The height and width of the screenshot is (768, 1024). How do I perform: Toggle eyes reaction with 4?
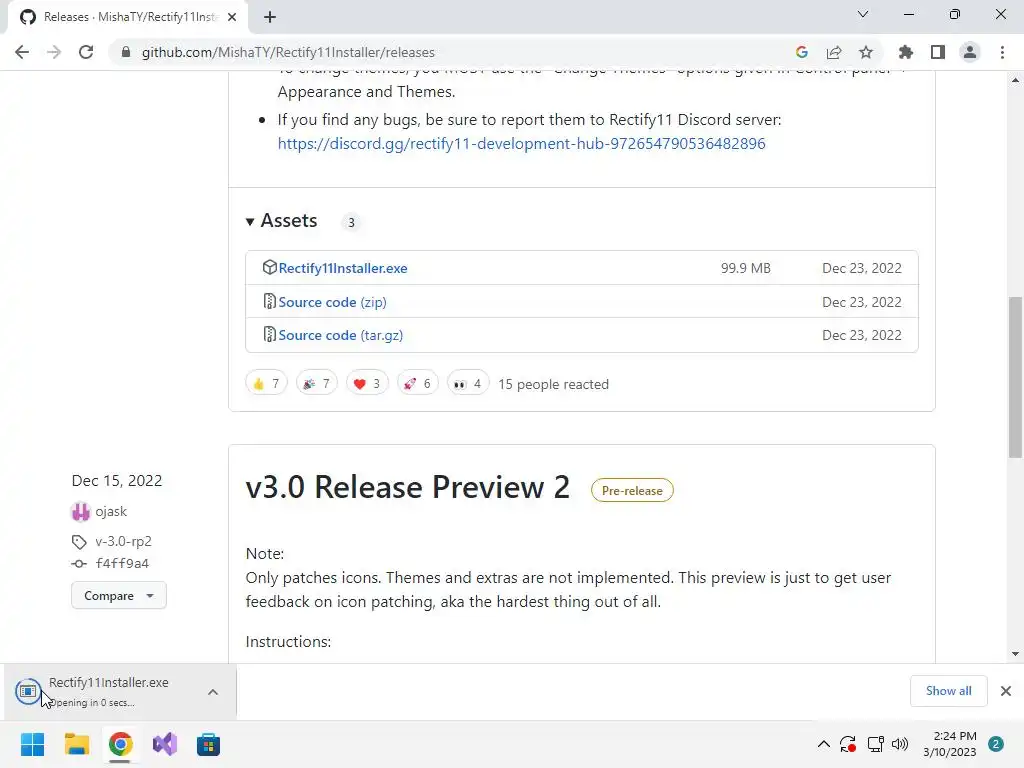tap(468, 383)
